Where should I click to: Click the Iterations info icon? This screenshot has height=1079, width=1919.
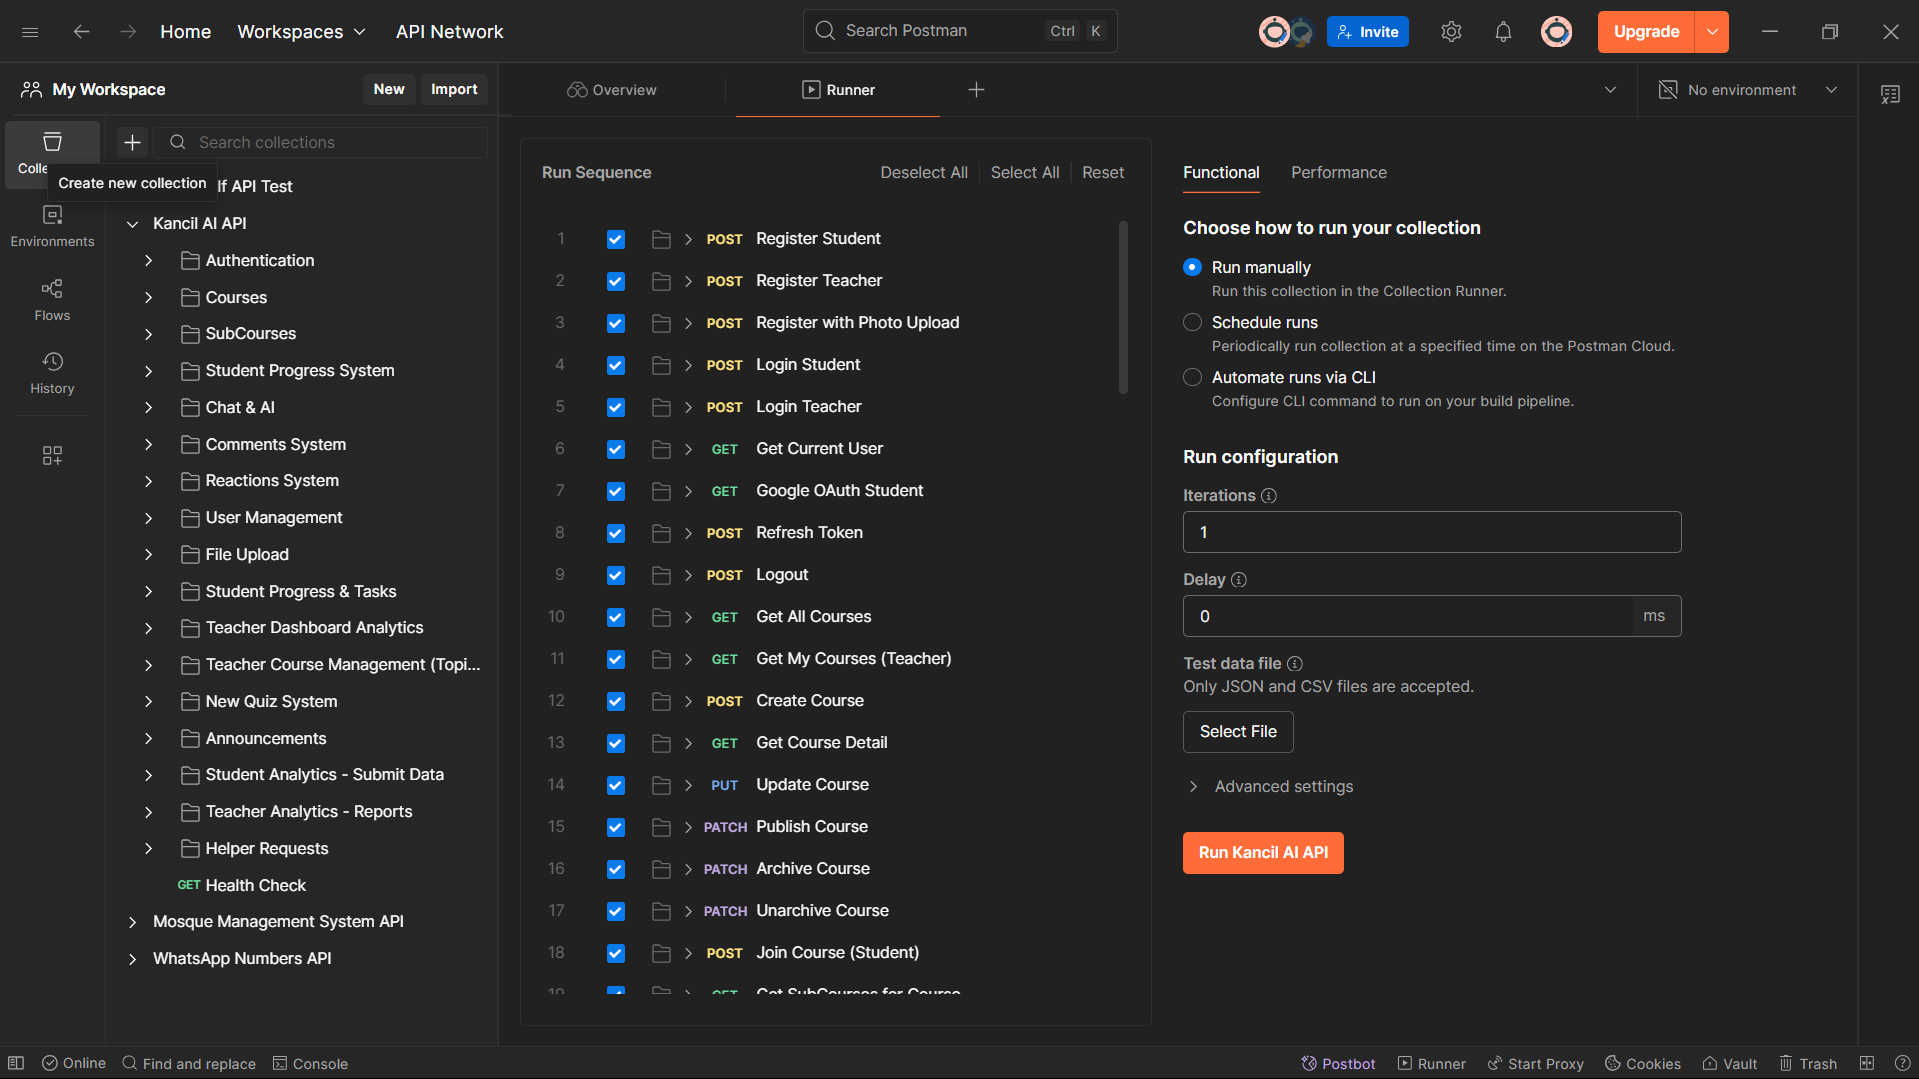point(1269,496)
